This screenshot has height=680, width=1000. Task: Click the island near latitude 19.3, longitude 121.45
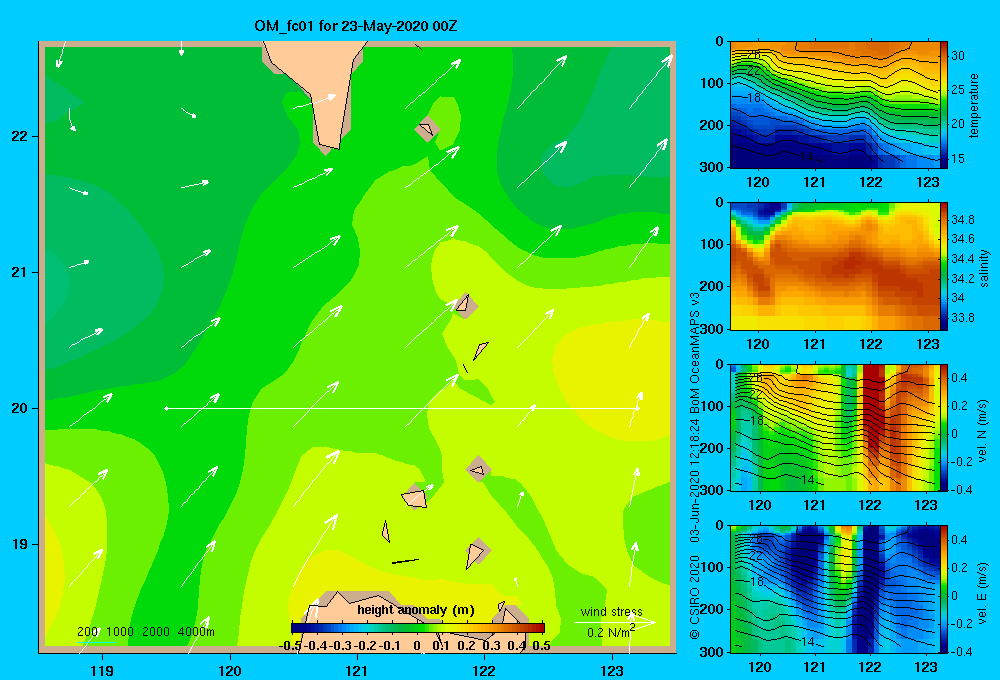[415, 497]
